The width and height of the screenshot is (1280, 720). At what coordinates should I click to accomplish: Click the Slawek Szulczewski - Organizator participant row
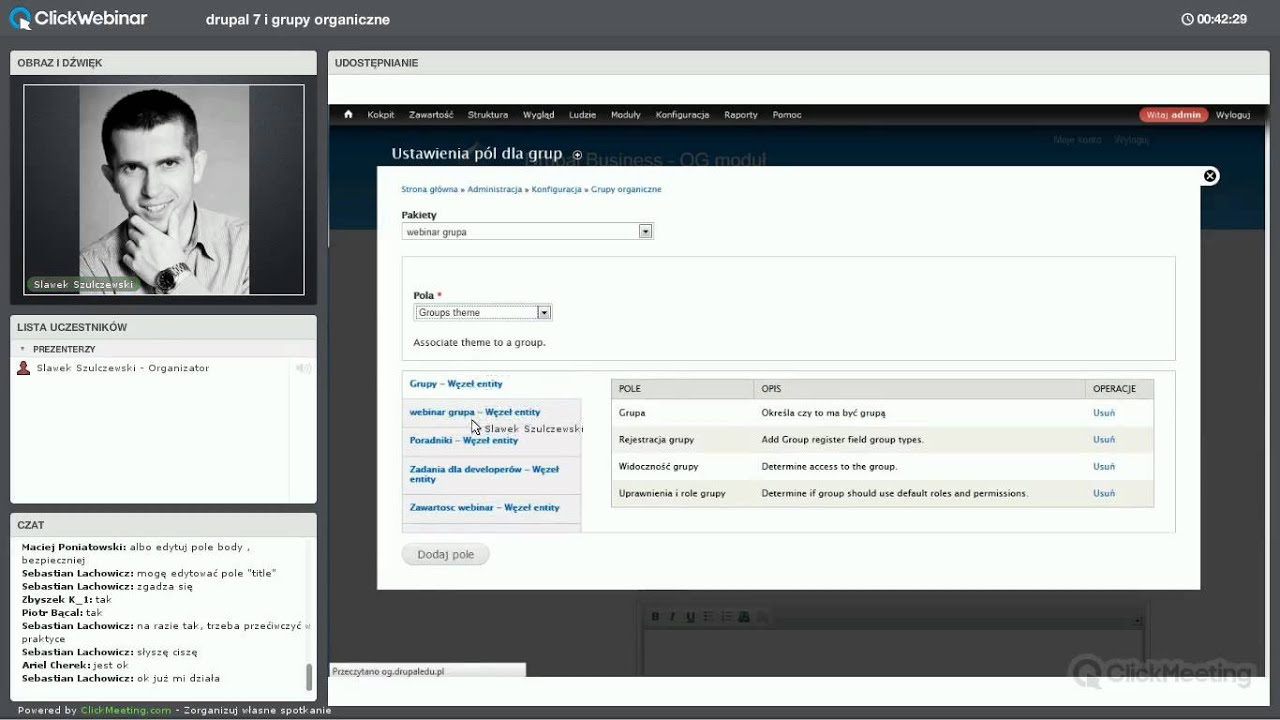(163, 368)
